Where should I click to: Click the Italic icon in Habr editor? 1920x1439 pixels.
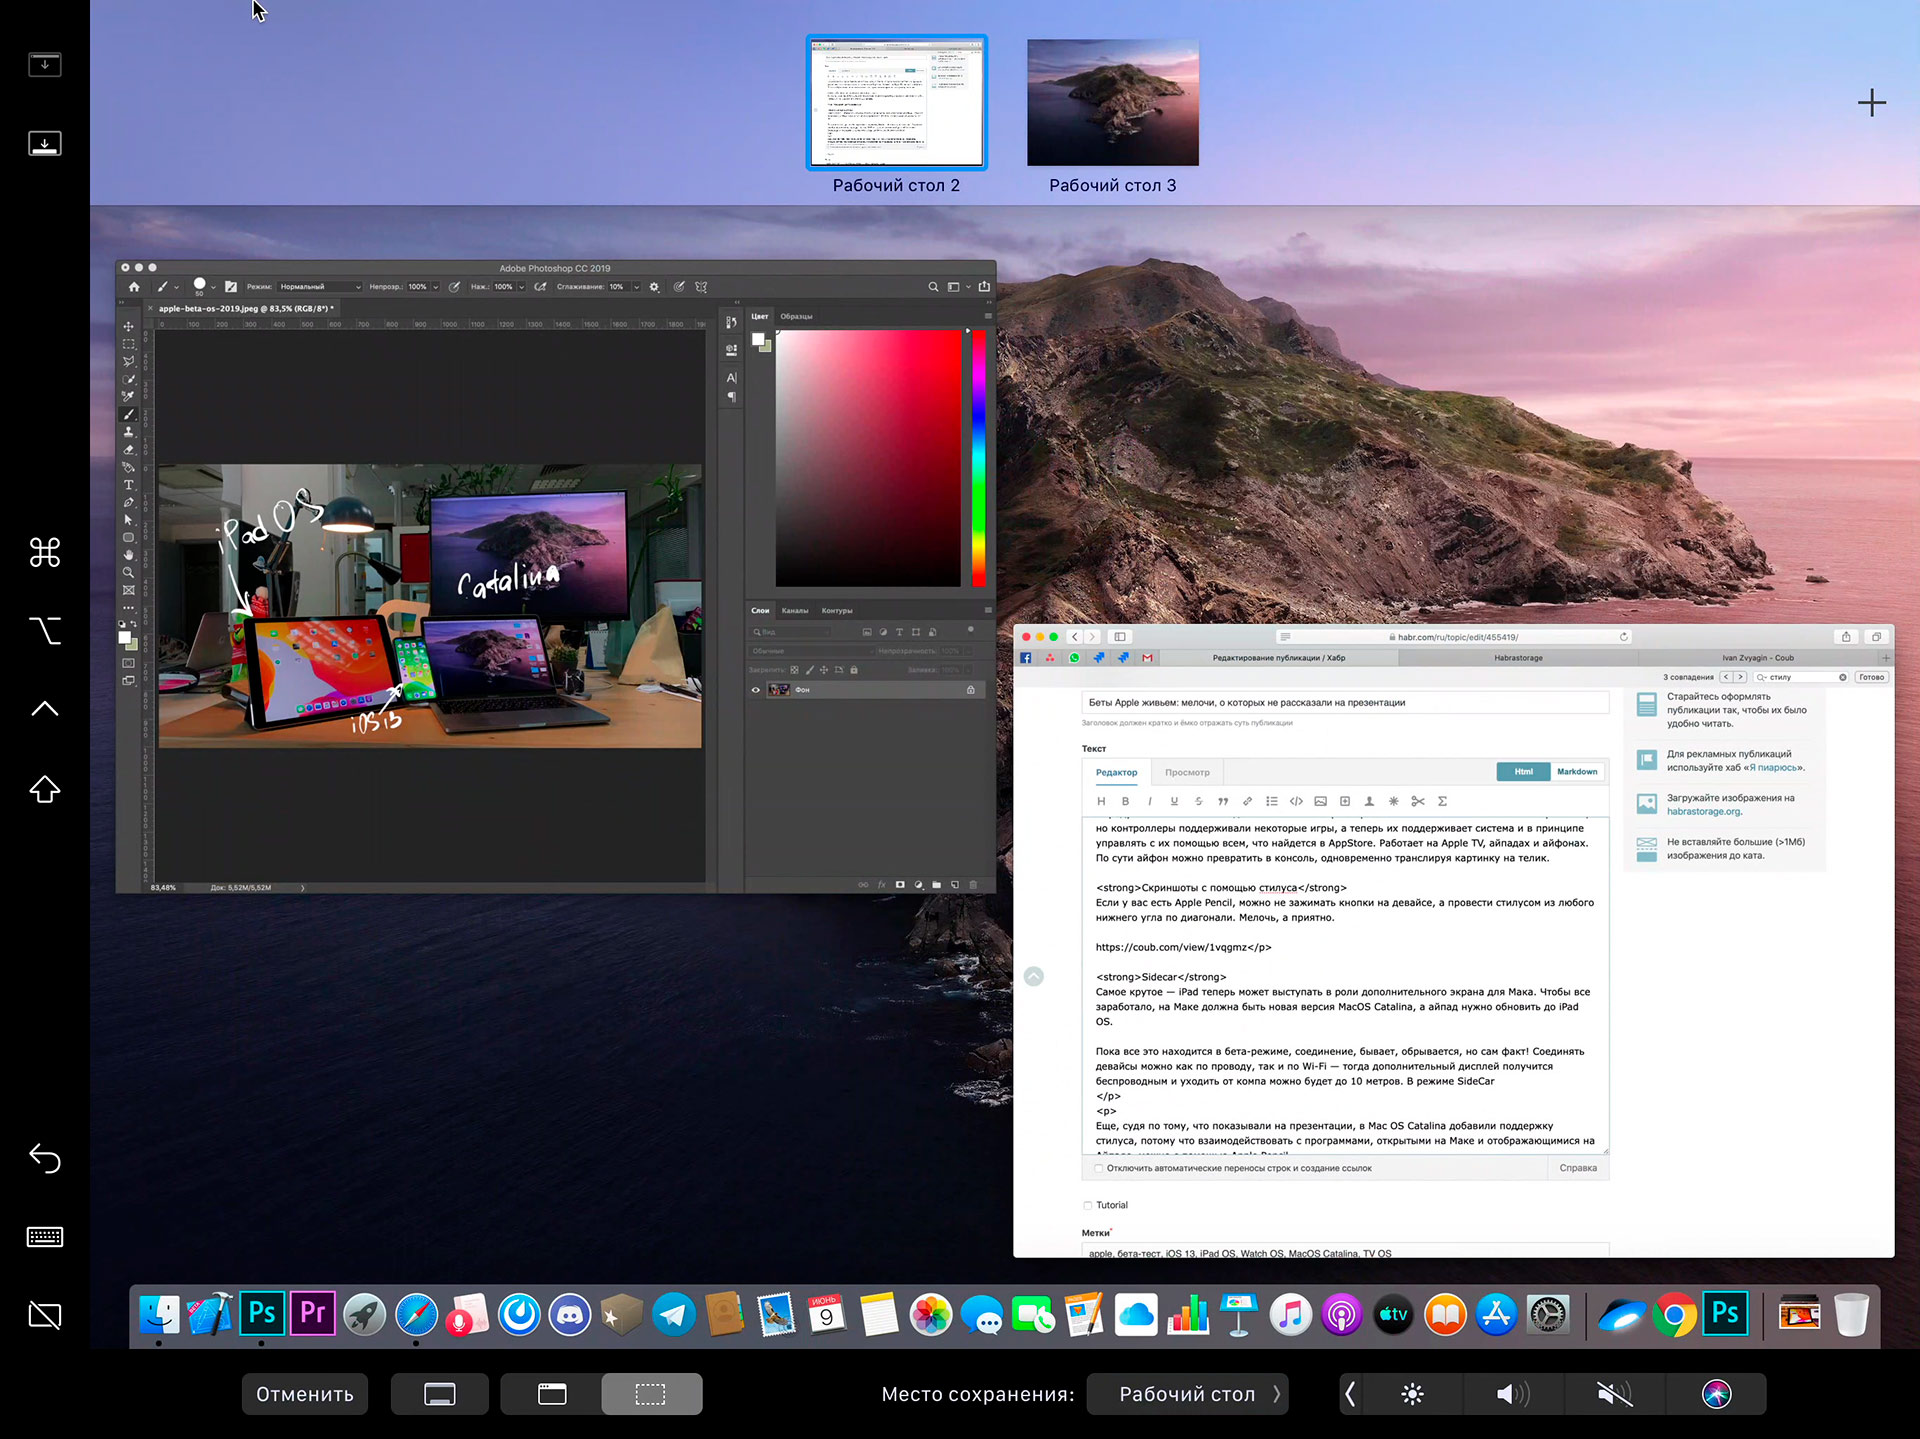1150,801
